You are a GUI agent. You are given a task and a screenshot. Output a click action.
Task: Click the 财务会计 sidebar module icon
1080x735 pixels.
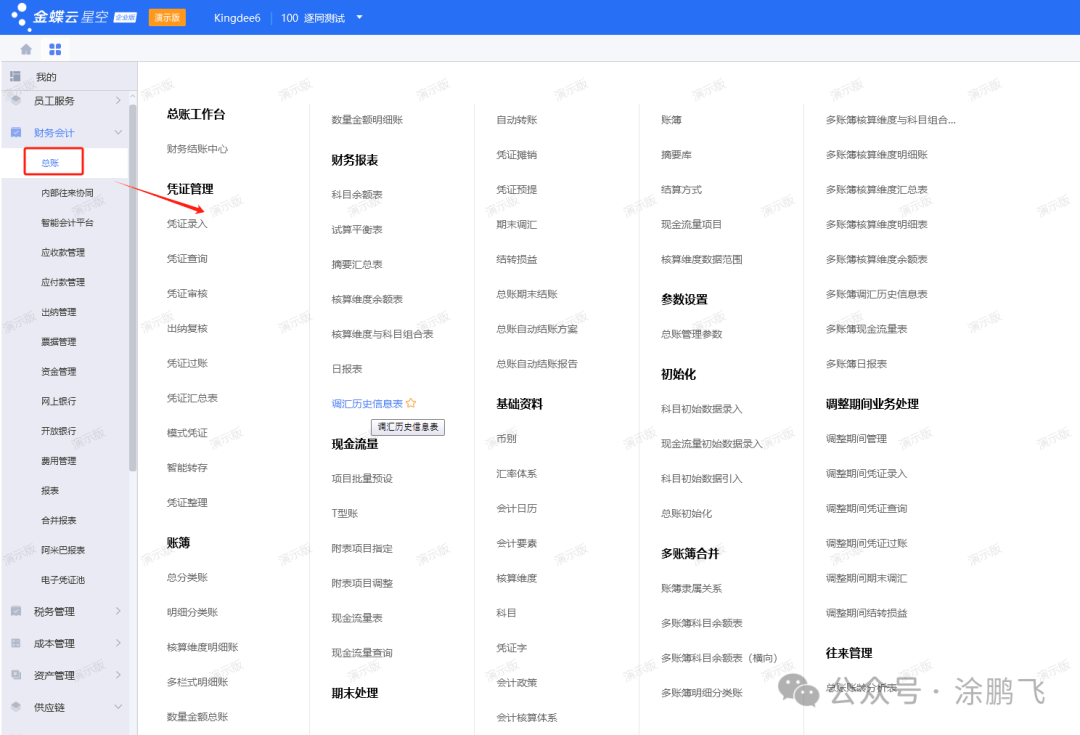point(16,132)
